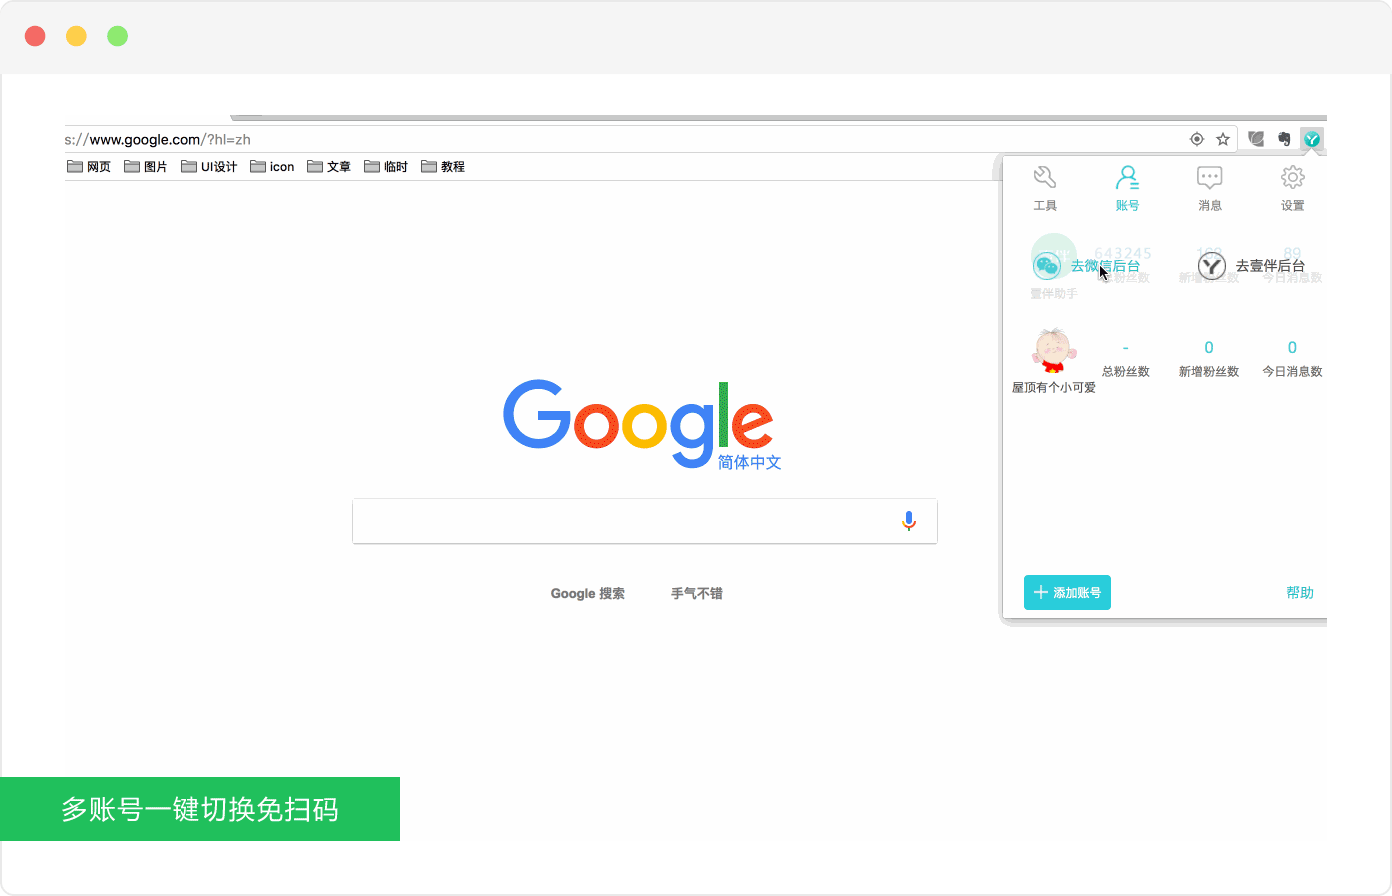This screenshot has height=896, width=1392.
Task: Select the 工具 wrench icon in the popup
Action: [x=1045, y=177]
